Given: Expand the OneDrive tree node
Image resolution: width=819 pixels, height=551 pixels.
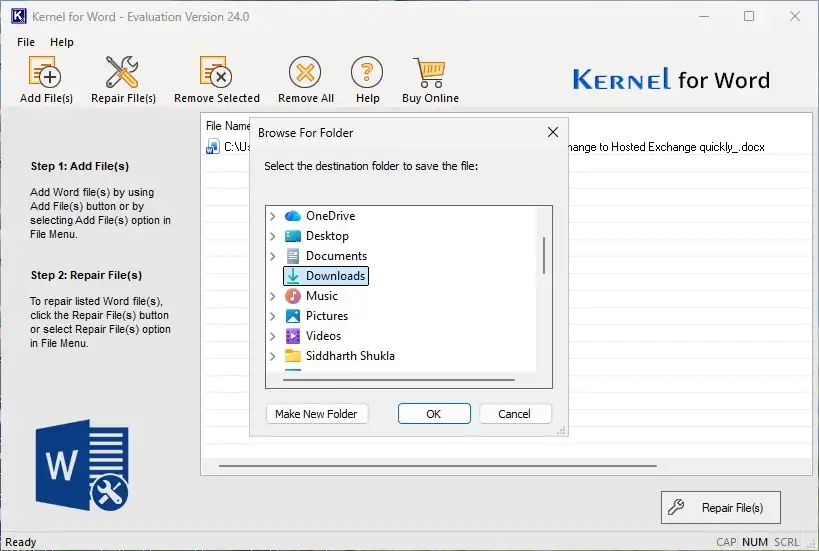Looking at the screenshot, I should click(272, 216).
